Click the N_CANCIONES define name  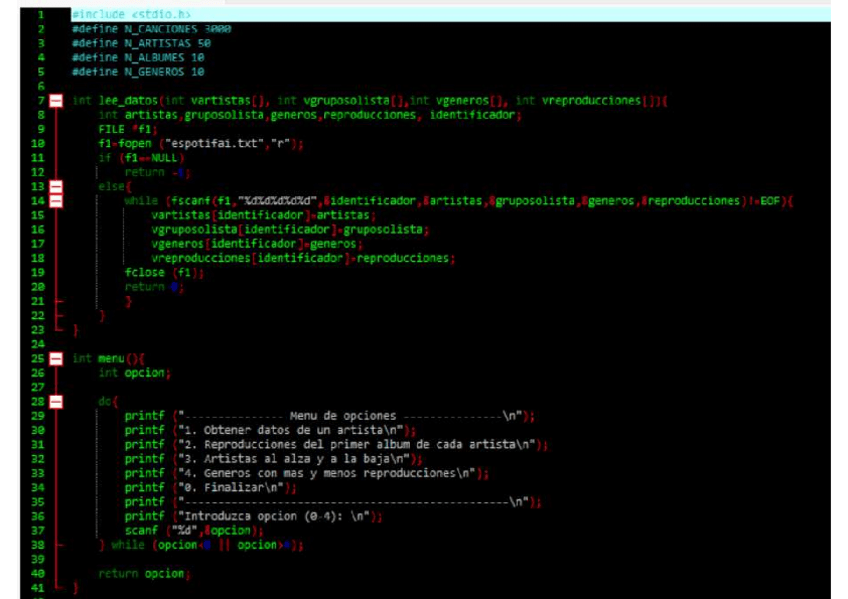[x=162, y=30]
